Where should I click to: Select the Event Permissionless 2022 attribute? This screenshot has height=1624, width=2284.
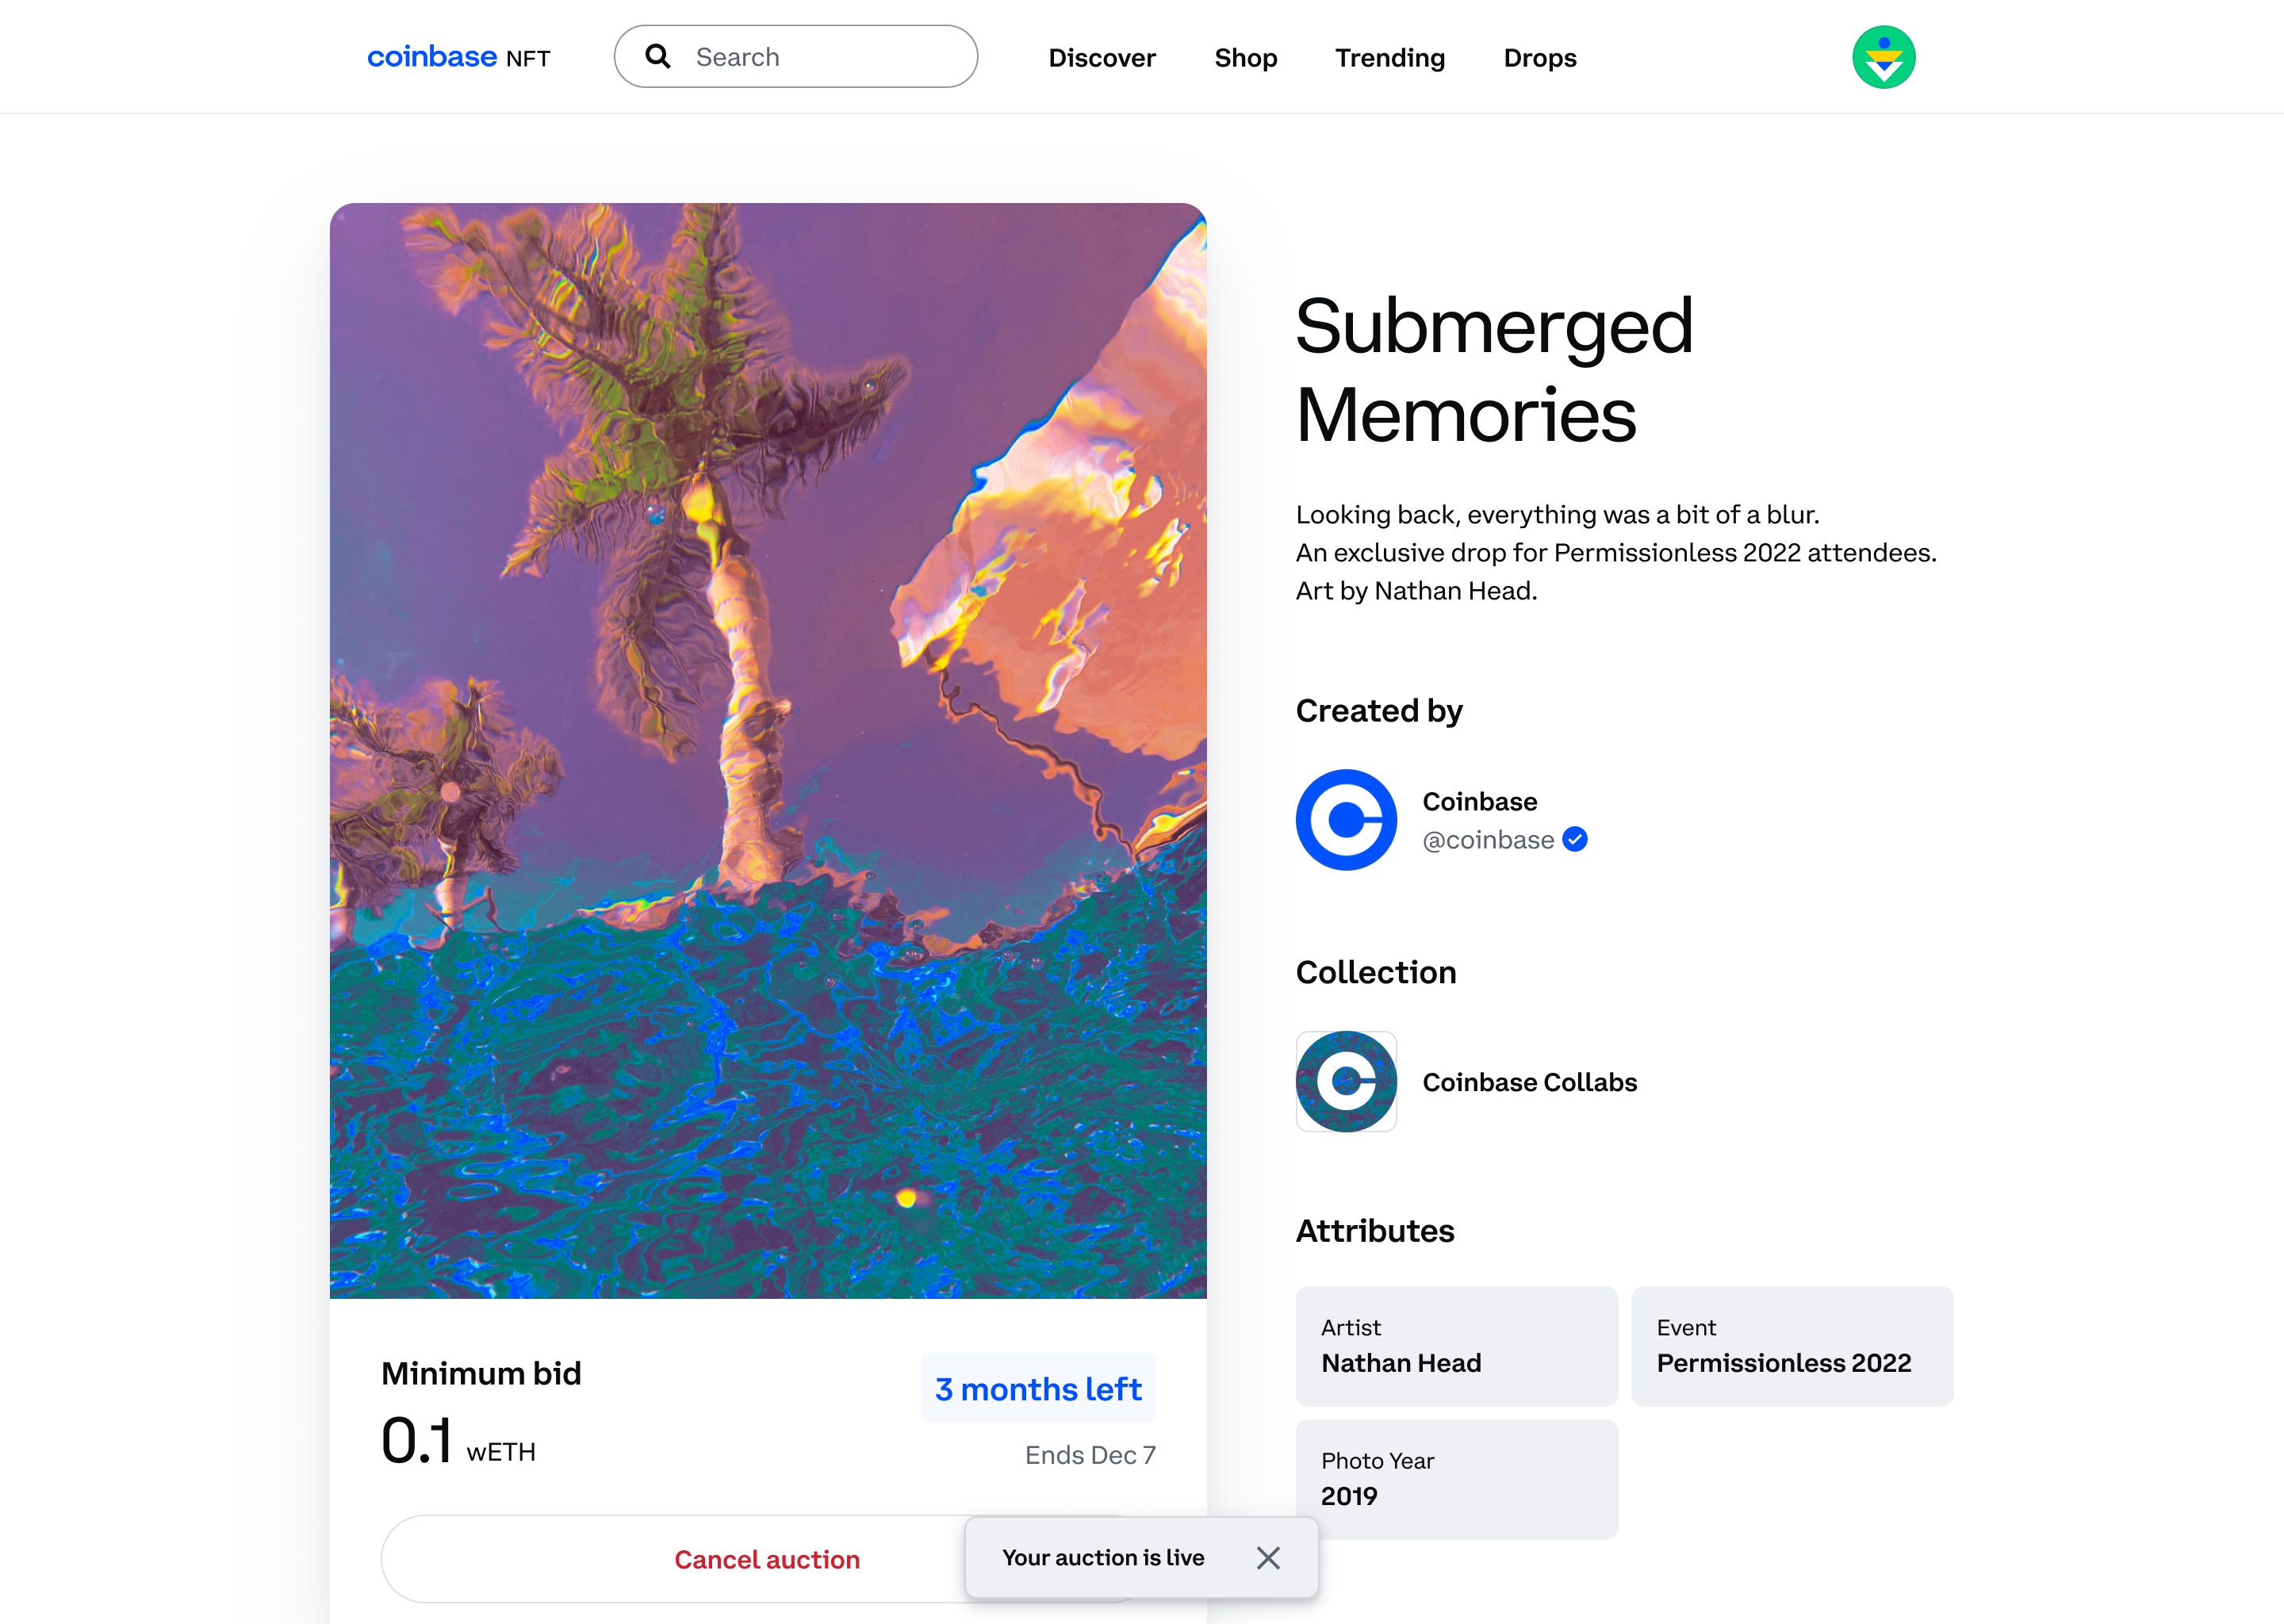pyautogui.click(x=1791, y=1346)
